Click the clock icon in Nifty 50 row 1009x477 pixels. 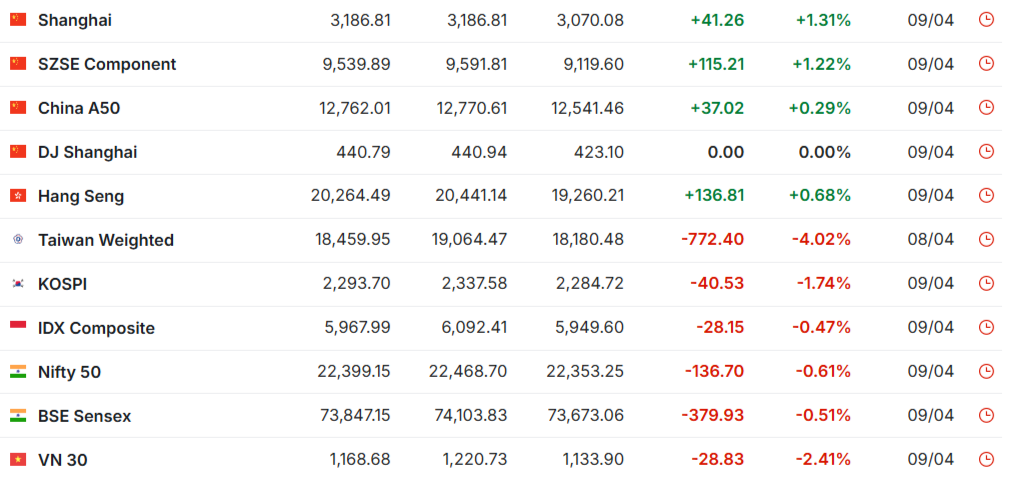point(986,372)
